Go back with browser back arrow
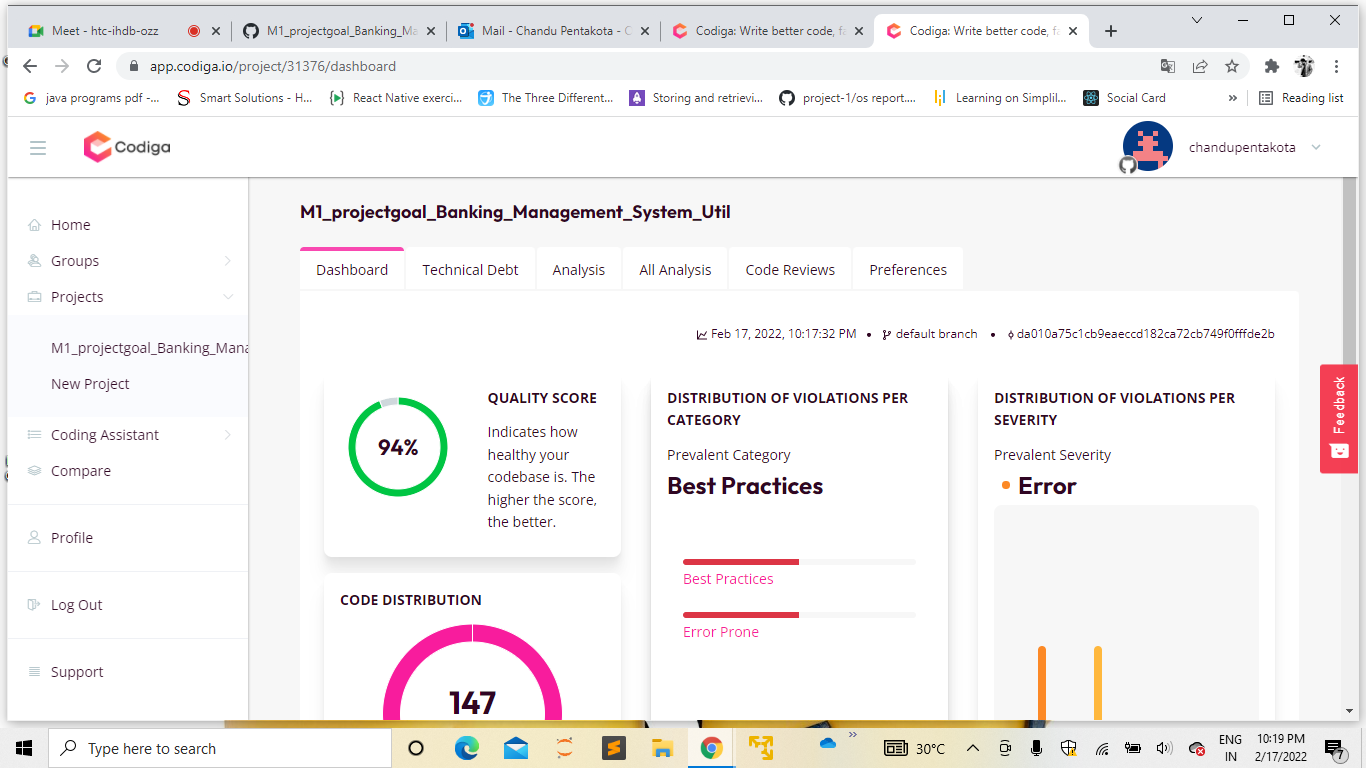The width and height of the screenshot is (1366, 768). pyautogui.click(x=30, y=66)
